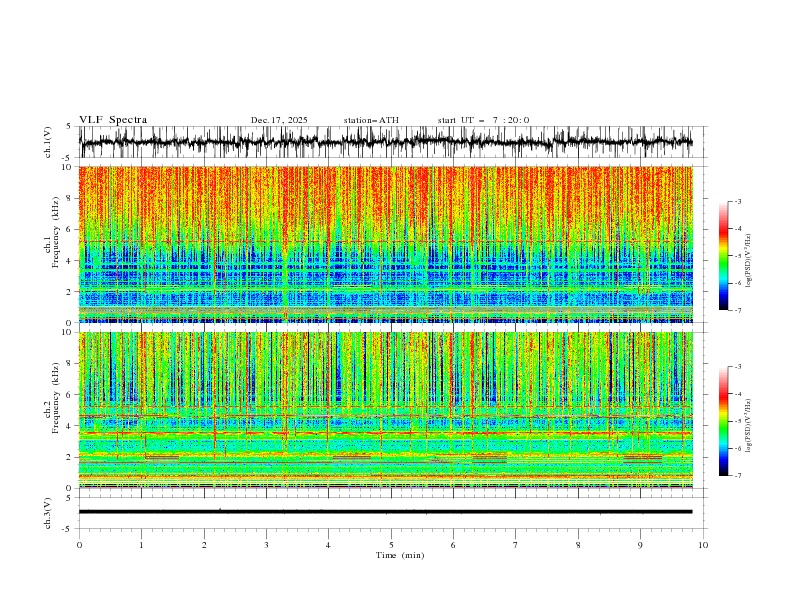Click the "start UT = 7 :20: 0" text

483,120
